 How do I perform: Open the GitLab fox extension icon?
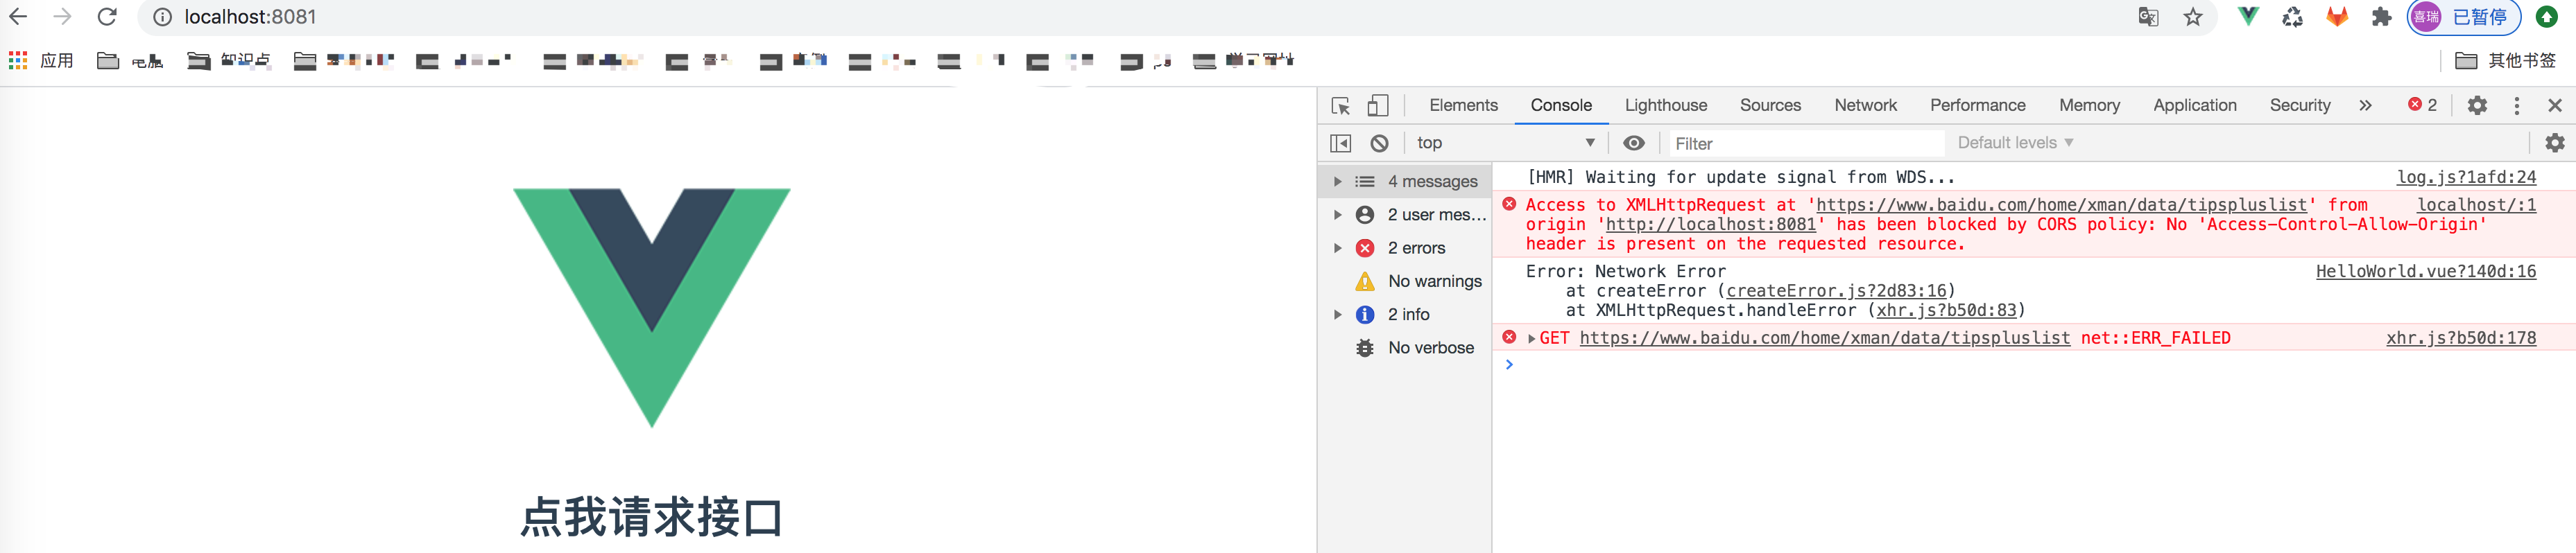tap(2337, 17)
